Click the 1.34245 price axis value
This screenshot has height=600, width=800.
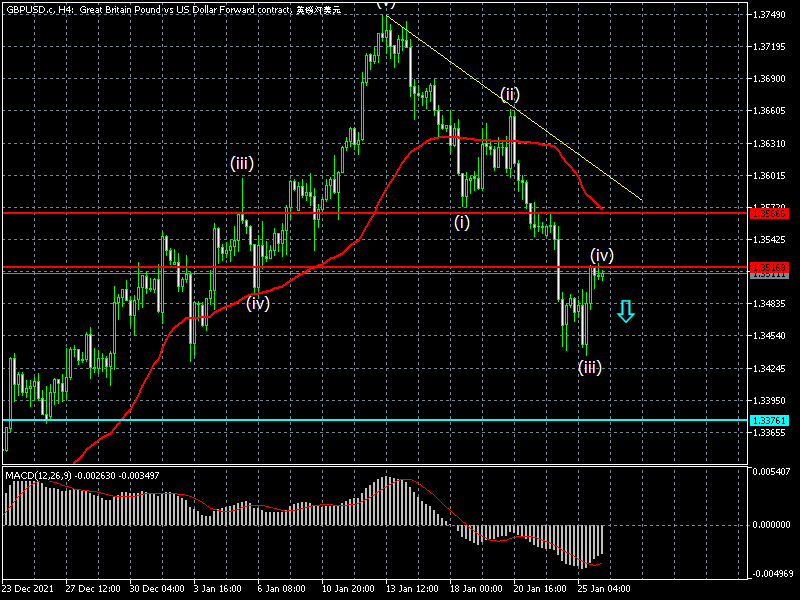769,369
